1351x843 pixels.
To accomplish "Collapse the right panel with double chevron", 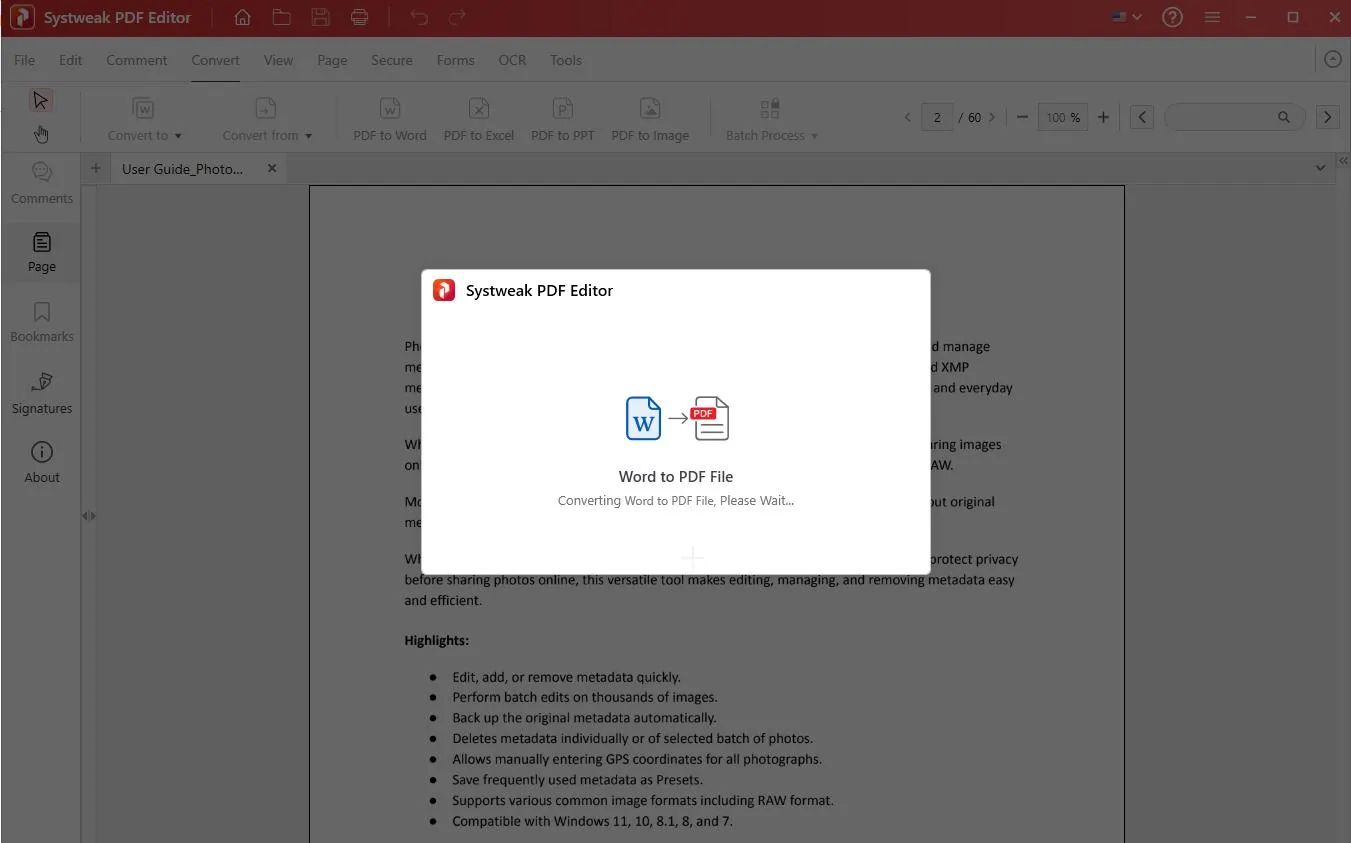I will point(1343,160).
